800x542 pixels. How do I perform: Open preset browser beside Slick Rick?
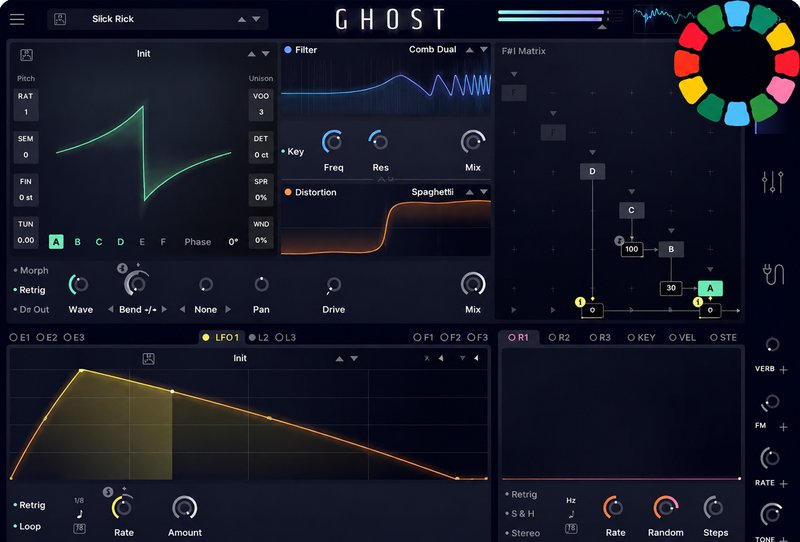(x=60, y=19)
